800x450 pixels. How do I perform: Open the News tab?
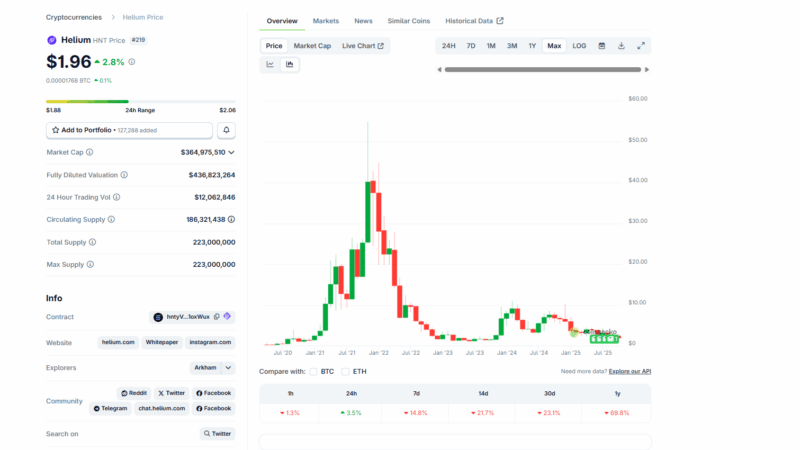coord(363,21)
